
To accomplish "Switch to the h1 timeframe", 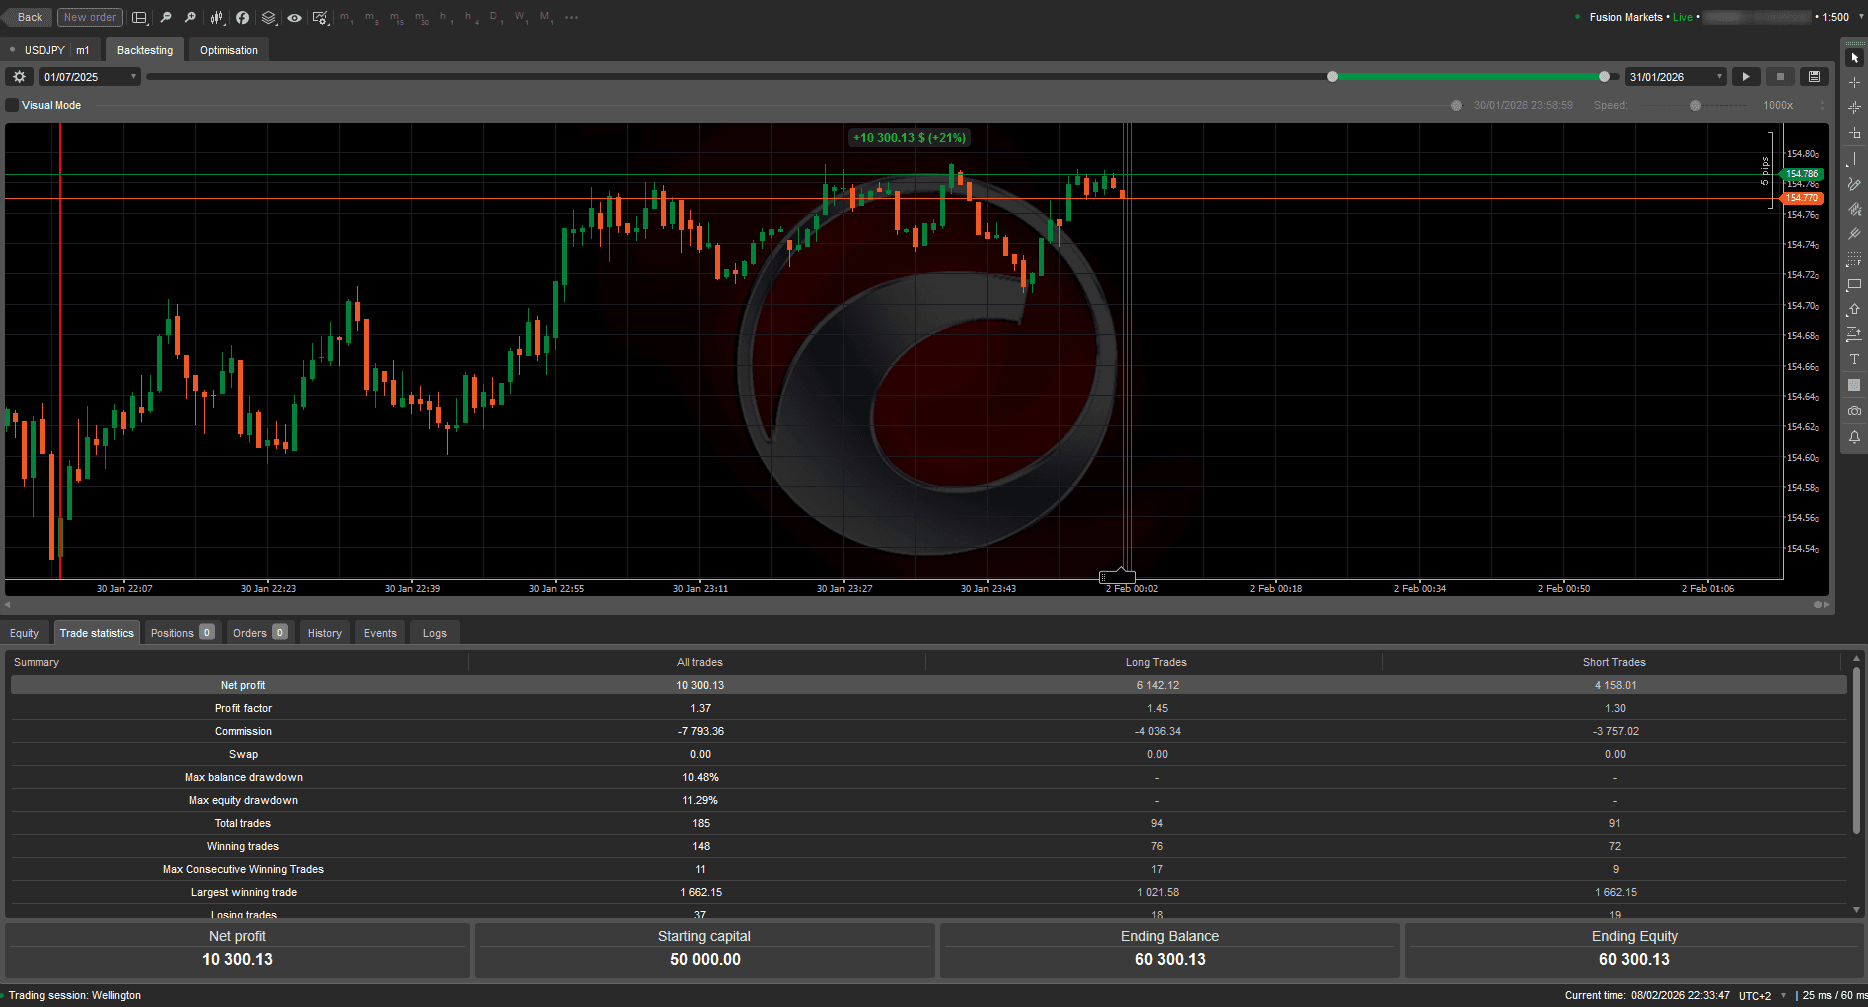I will click(444, 17).
